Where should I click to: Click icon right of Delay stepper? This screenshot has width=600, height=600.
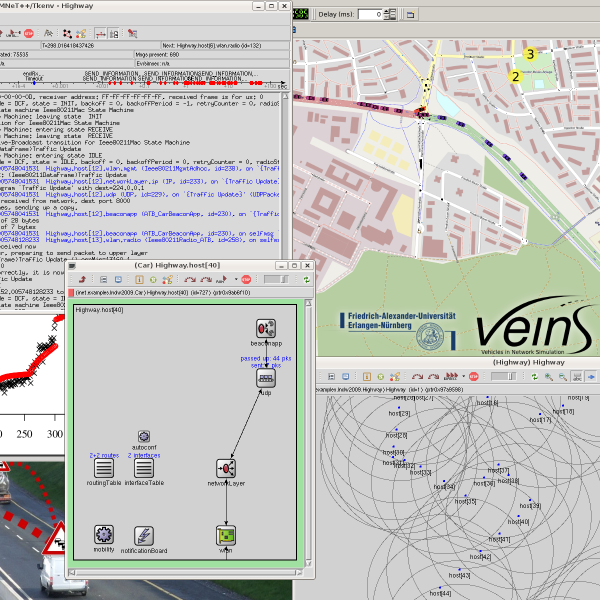pyautogui.click(x=411, y=15)
